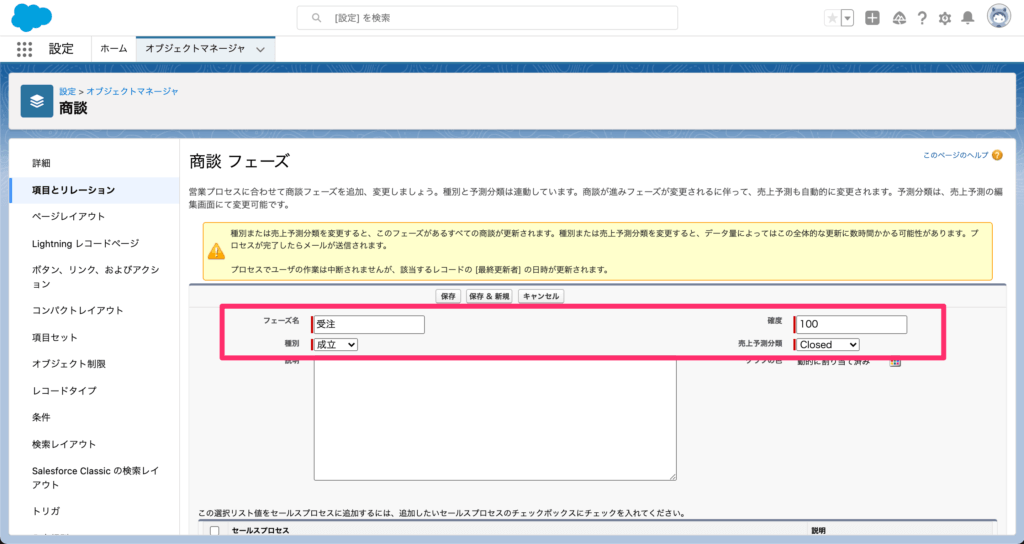Focus the [設定] を検索 search box
The width and height of the screenshot is (1024, 544).
pos(487,18)
